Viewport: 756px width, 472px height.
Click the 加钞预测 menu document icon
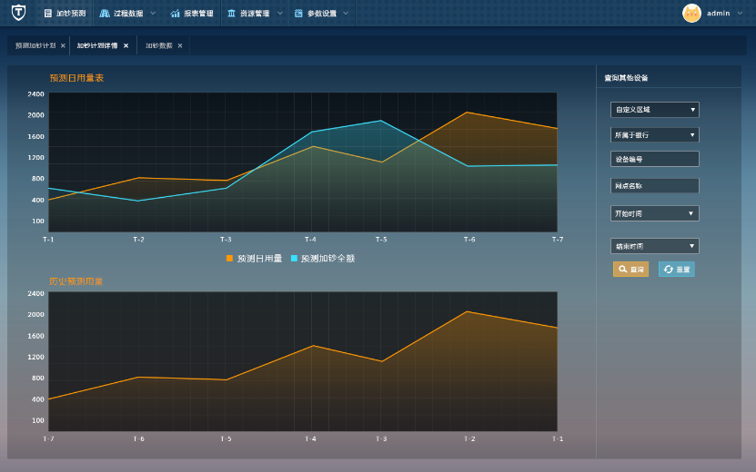pos(48,14)
